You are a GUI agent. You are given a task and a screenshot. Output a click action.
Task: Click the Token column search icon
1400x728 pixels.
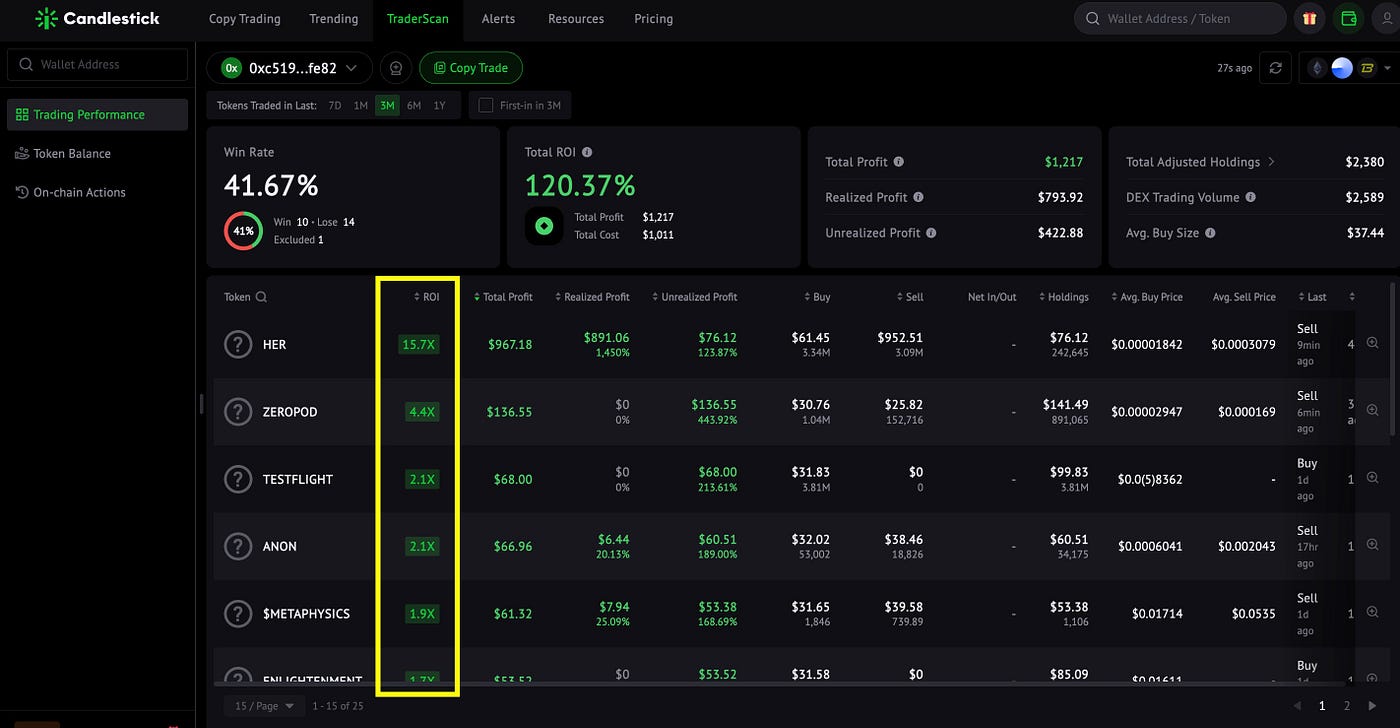tap(261, 297)
